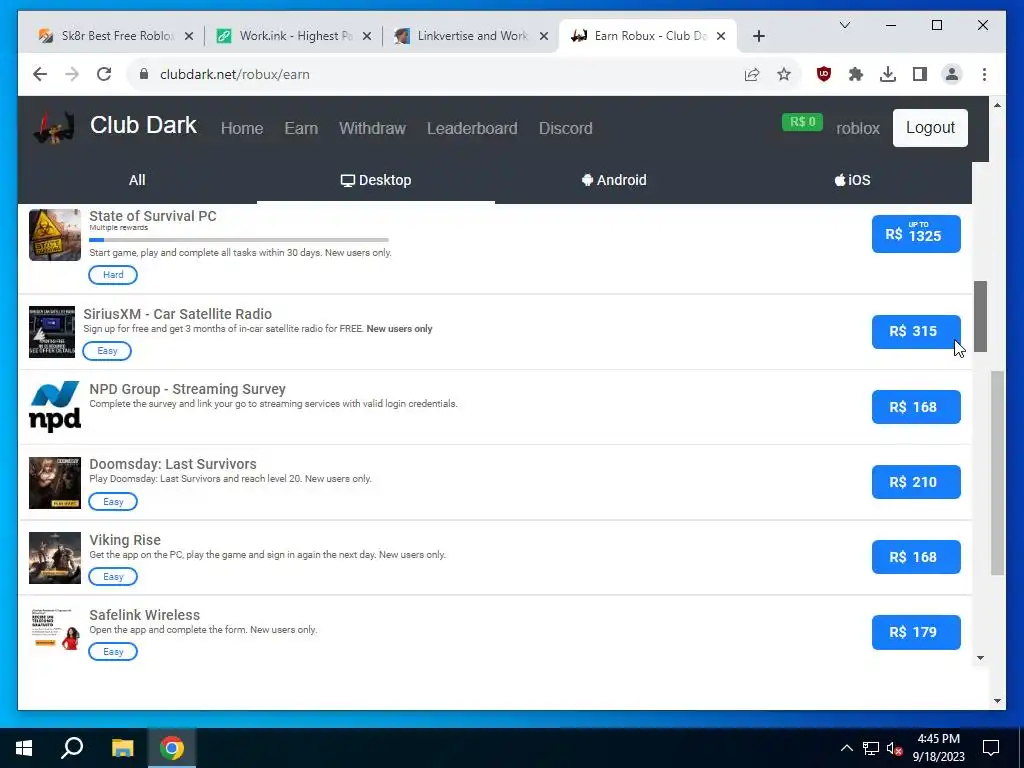Open the Windows Start menu

point(24,748)
